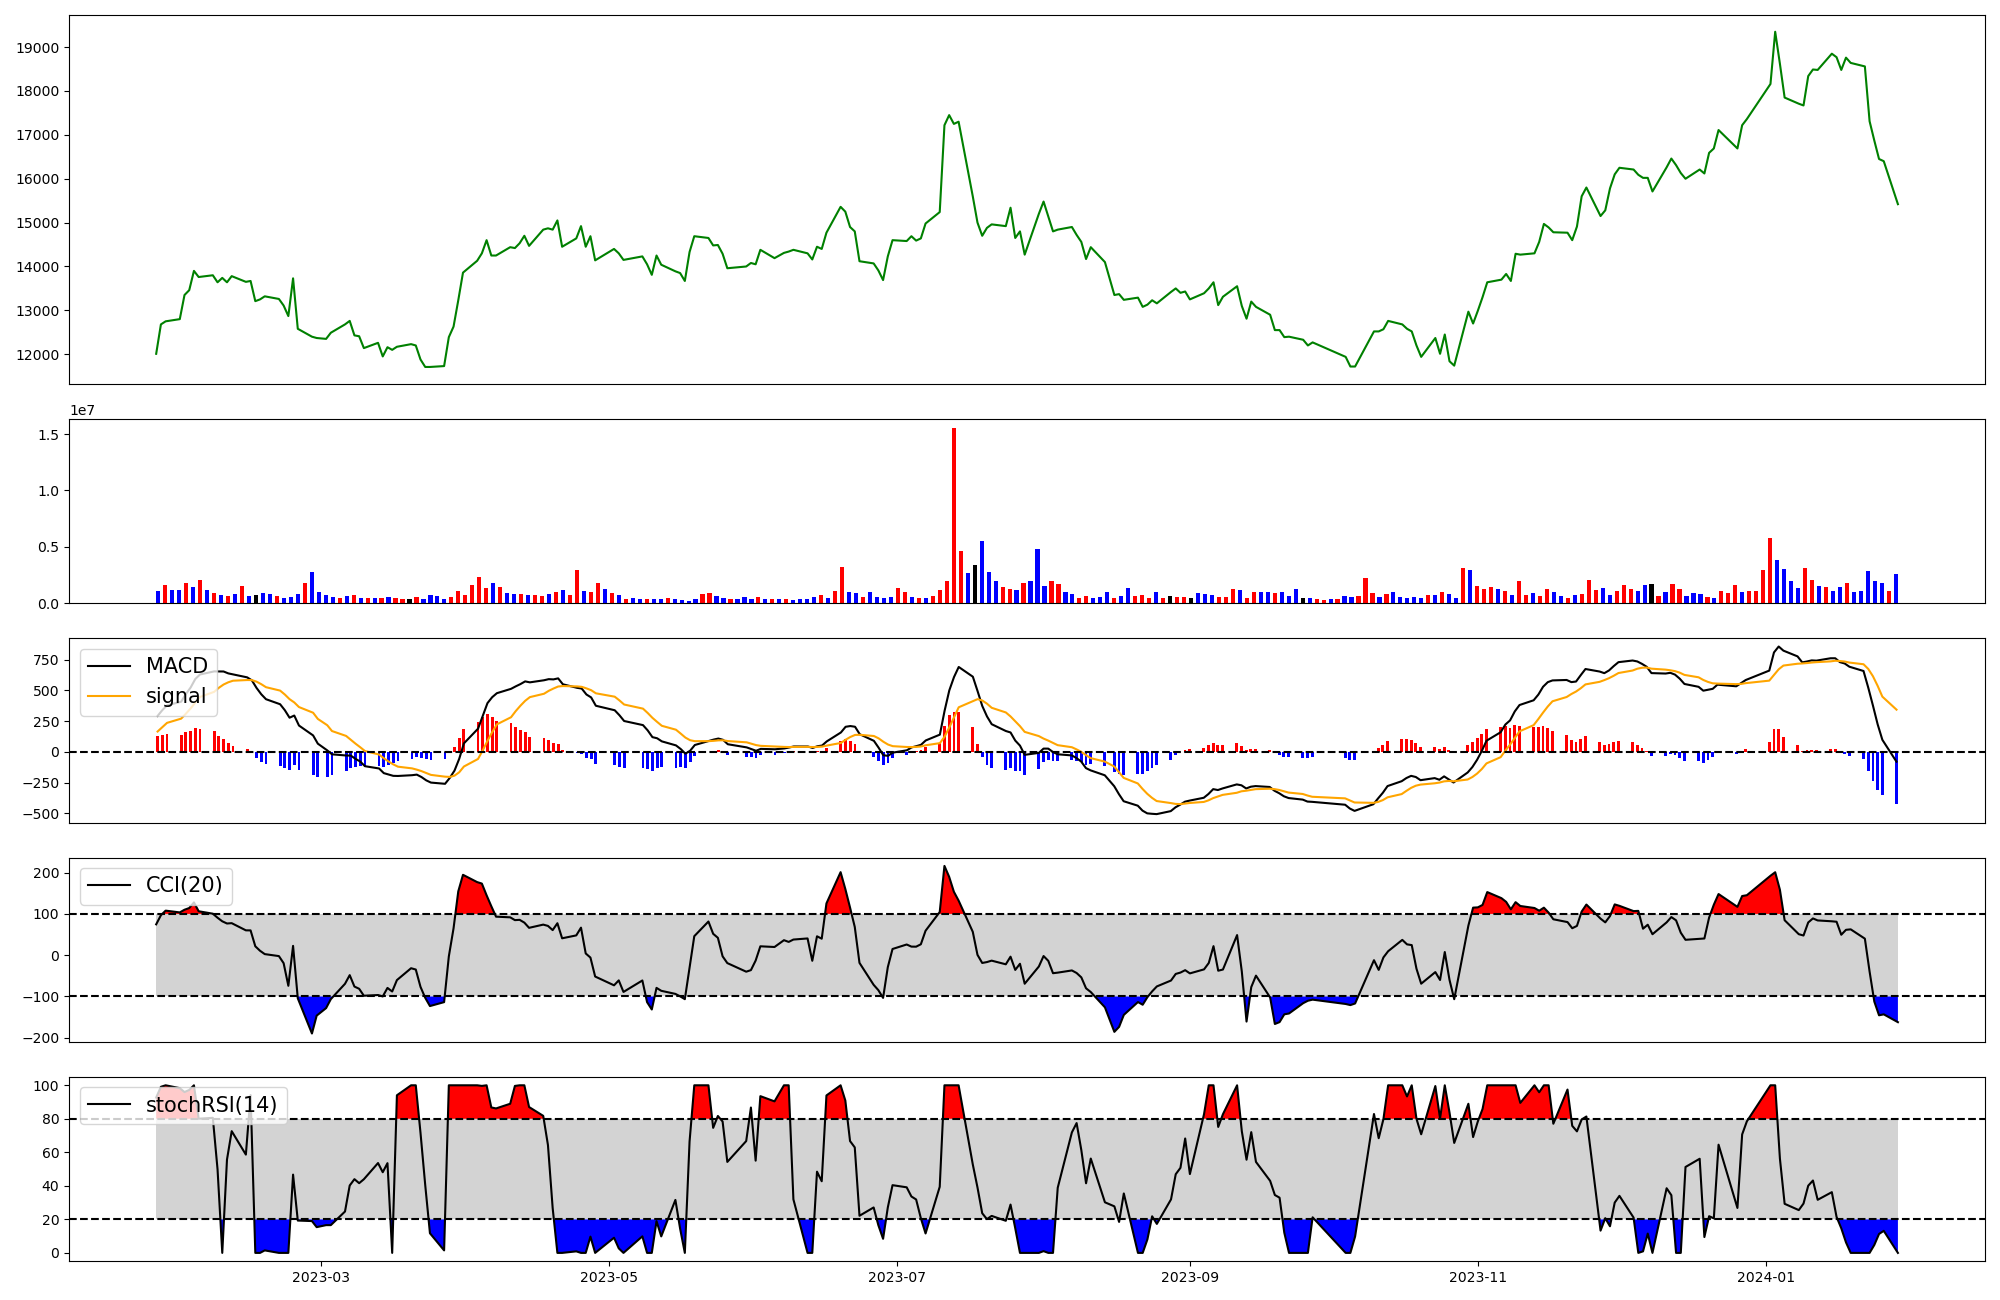Click the 2023-09 date tick label
The height and width of the screenshot is (1300, 2000).
(x=1190, y=1277)
